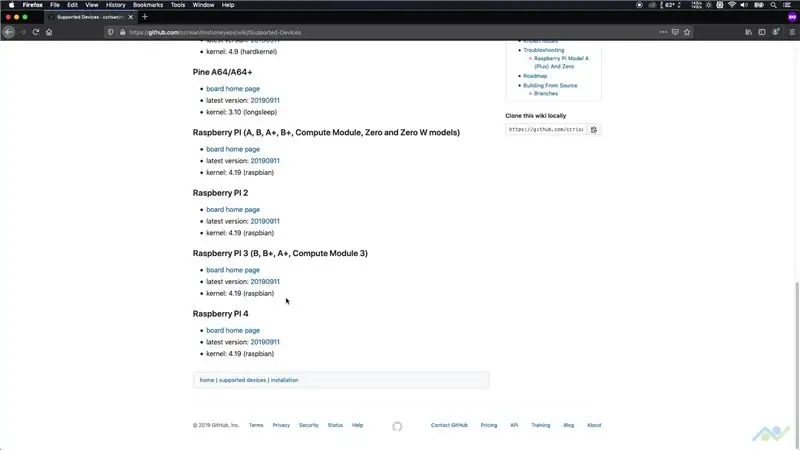Close the Supported Devices tab
This screenshot has height=450, width=800.
131,17
